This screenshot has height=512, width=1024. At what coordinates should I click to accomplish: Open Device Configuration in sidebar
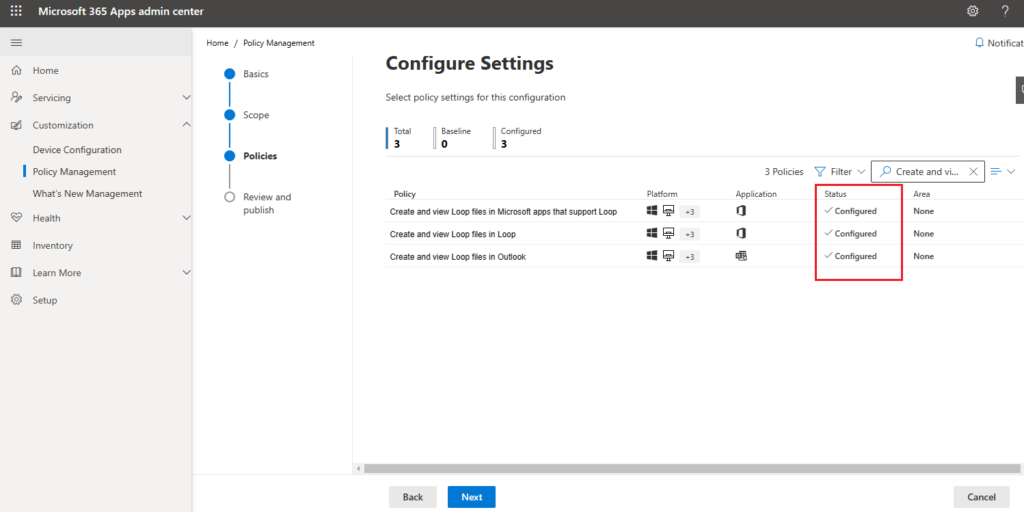click(77, 150)
